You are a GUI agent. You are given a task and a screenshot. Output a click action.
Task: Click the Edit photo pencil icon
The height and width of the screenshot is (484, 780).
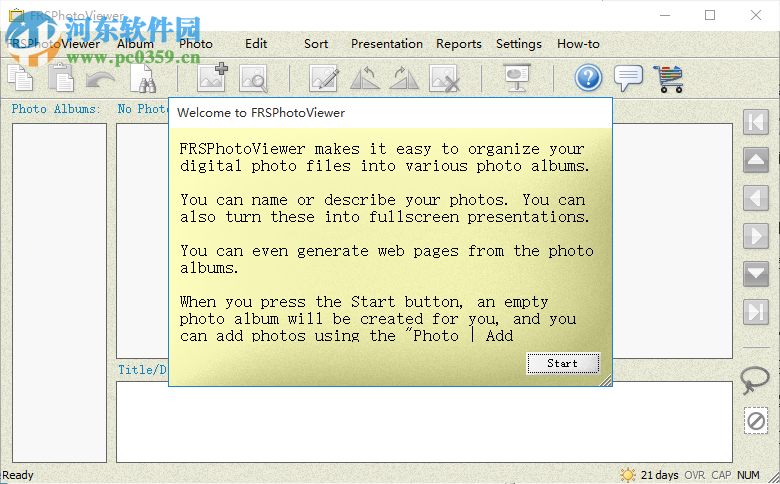click(x=324, y=79)
